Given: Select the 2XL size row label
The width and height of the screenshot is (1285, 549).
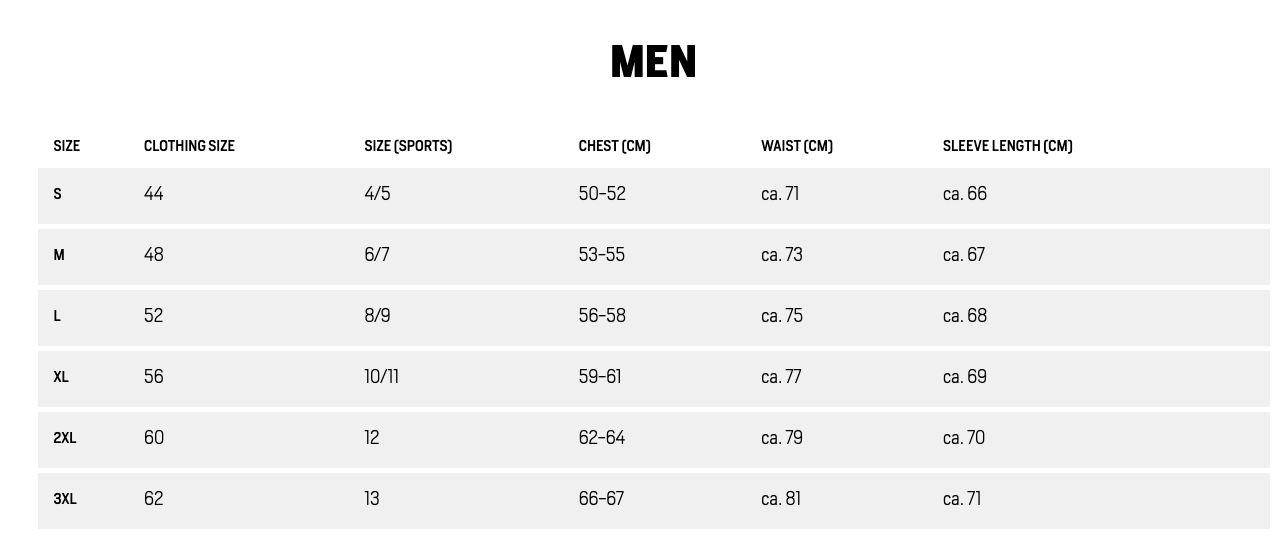Looking at the screenshot, I should [65, 438].
